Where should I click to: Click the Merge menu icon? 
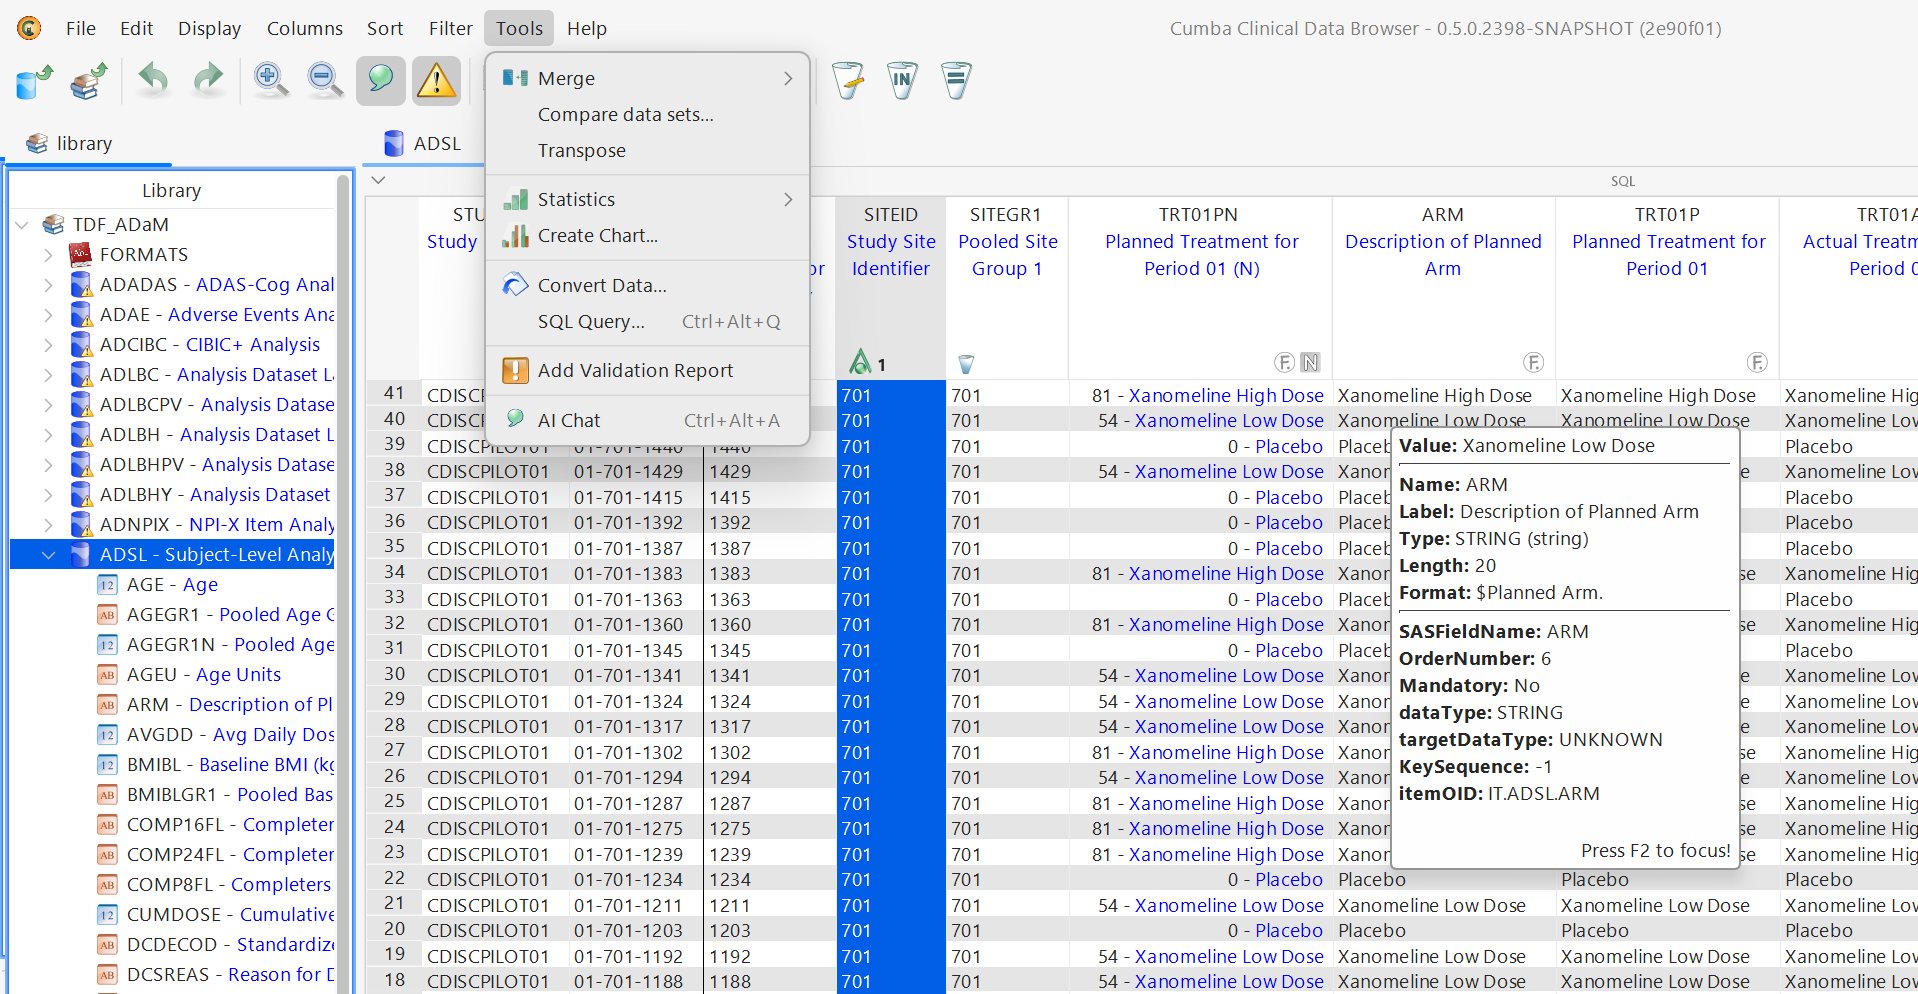pyautogui.click(x=515, y=78)
